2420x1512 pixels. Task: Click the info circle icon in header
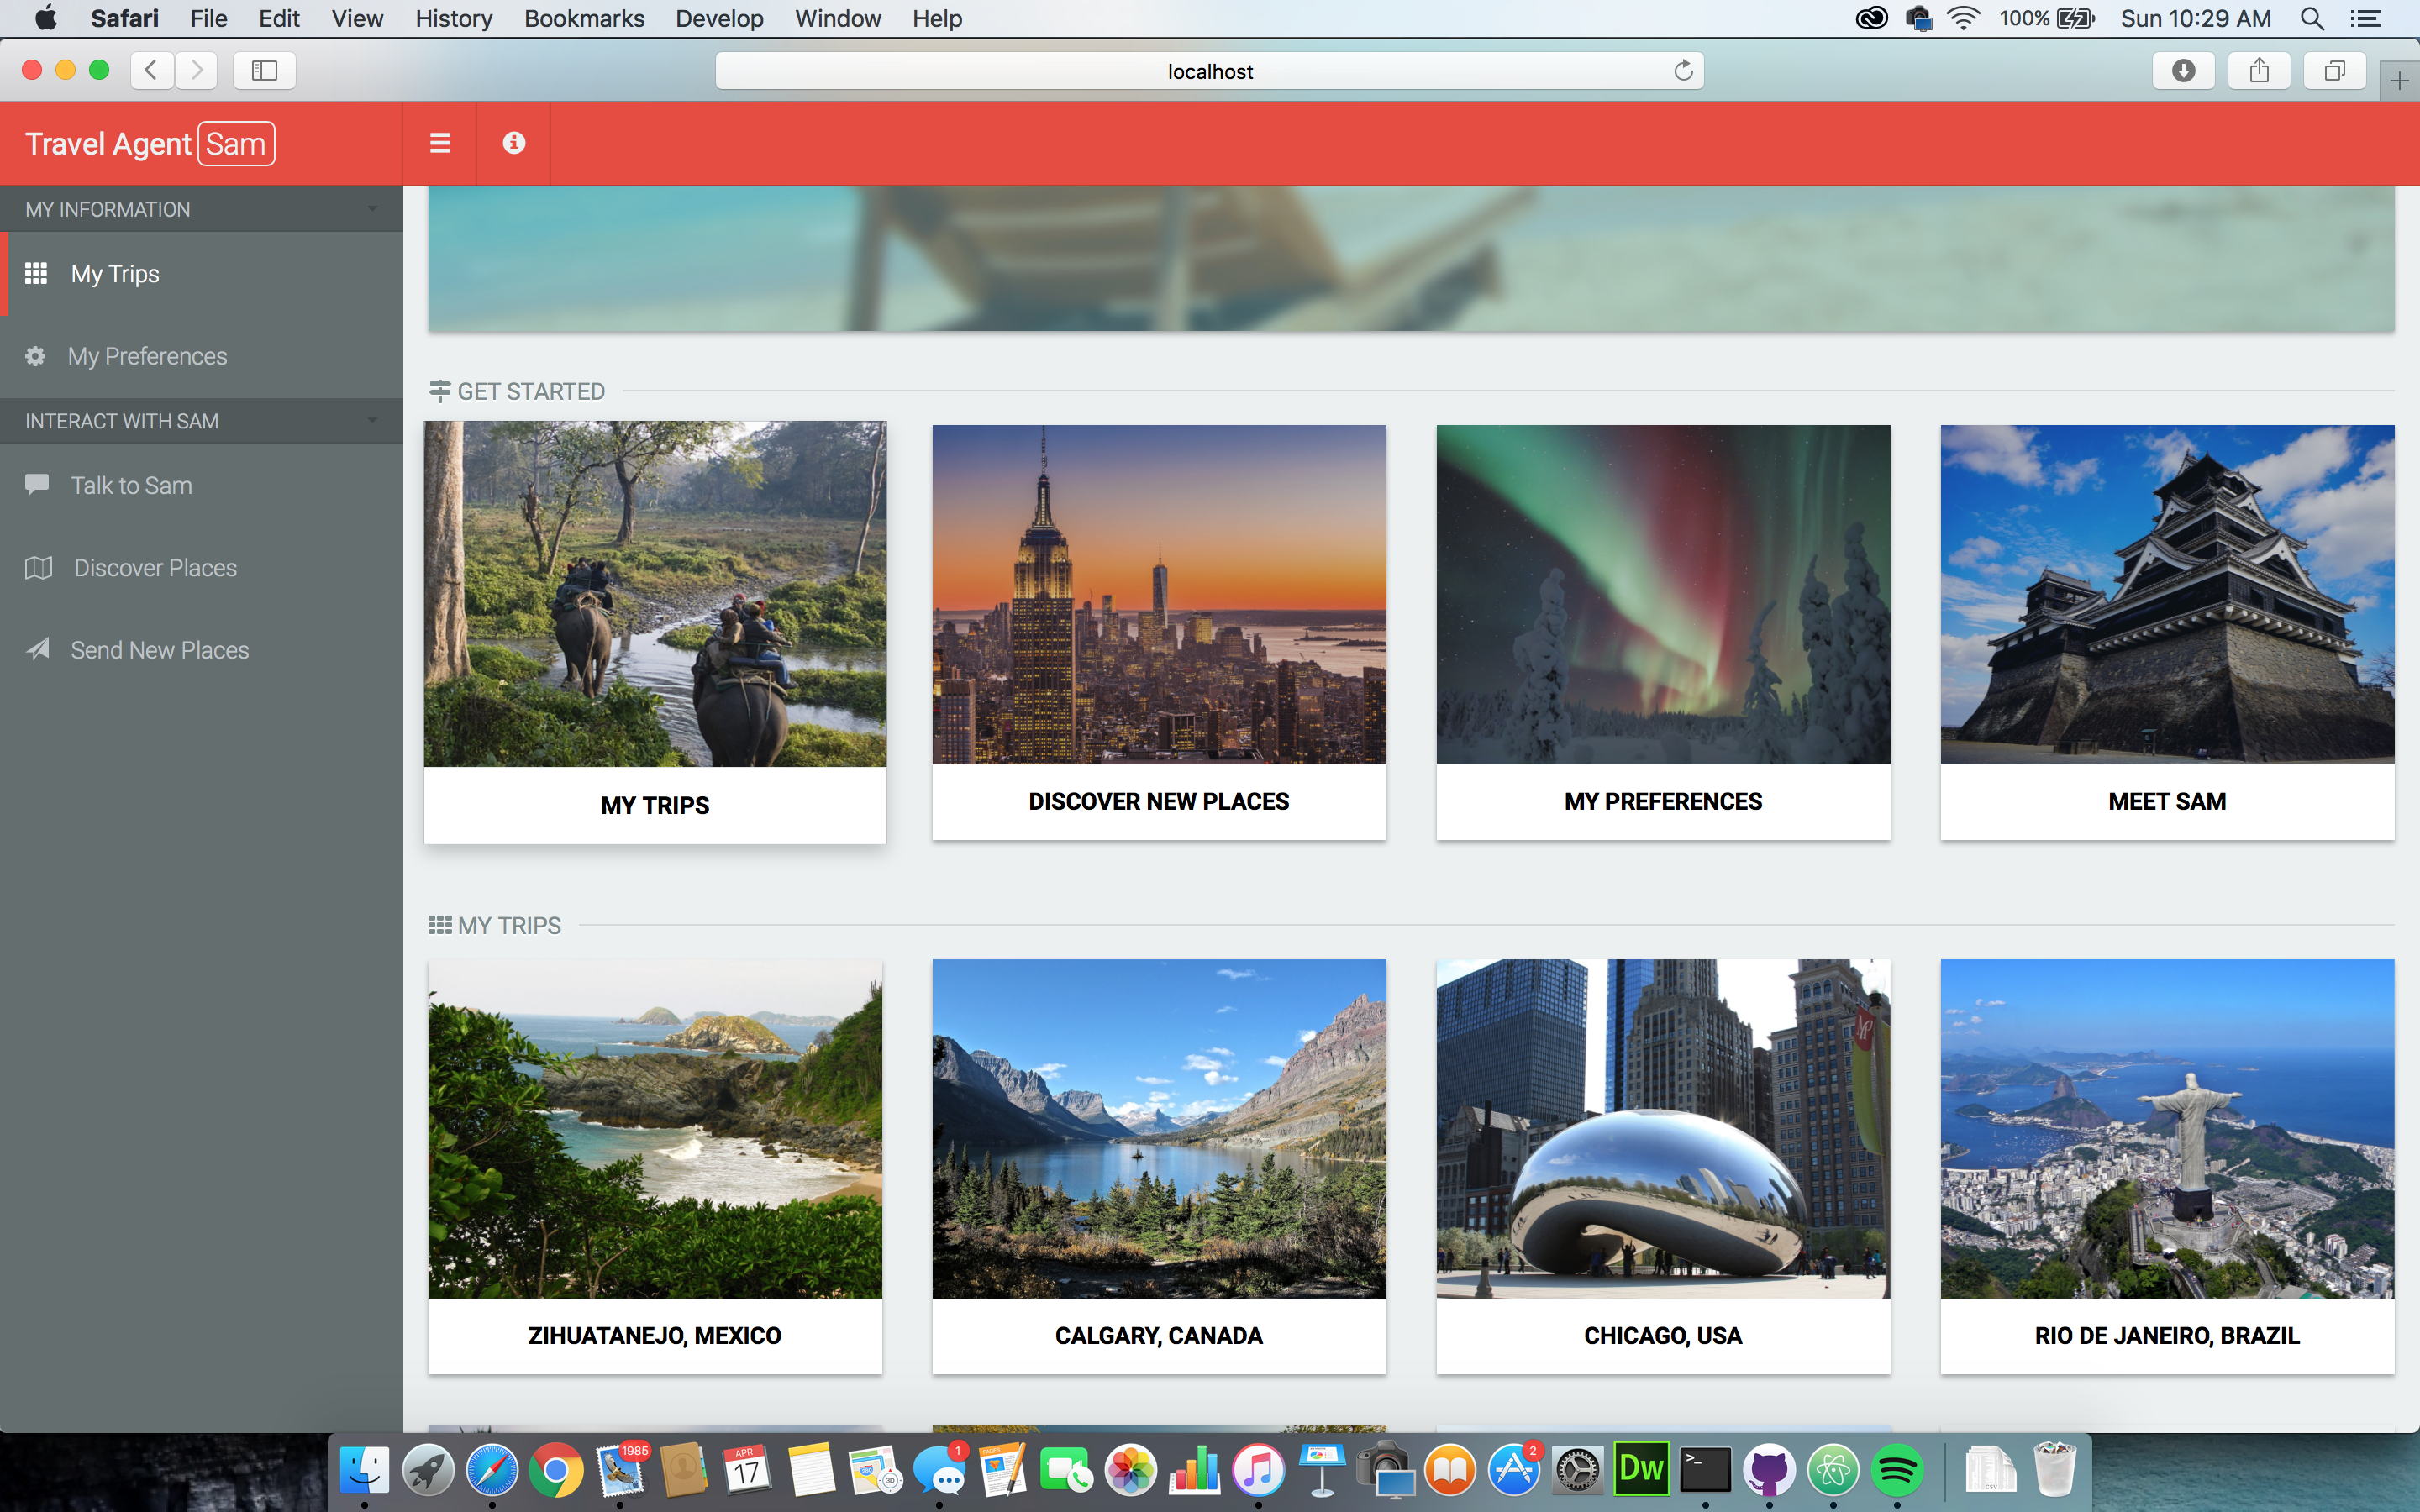coord(514,143)
